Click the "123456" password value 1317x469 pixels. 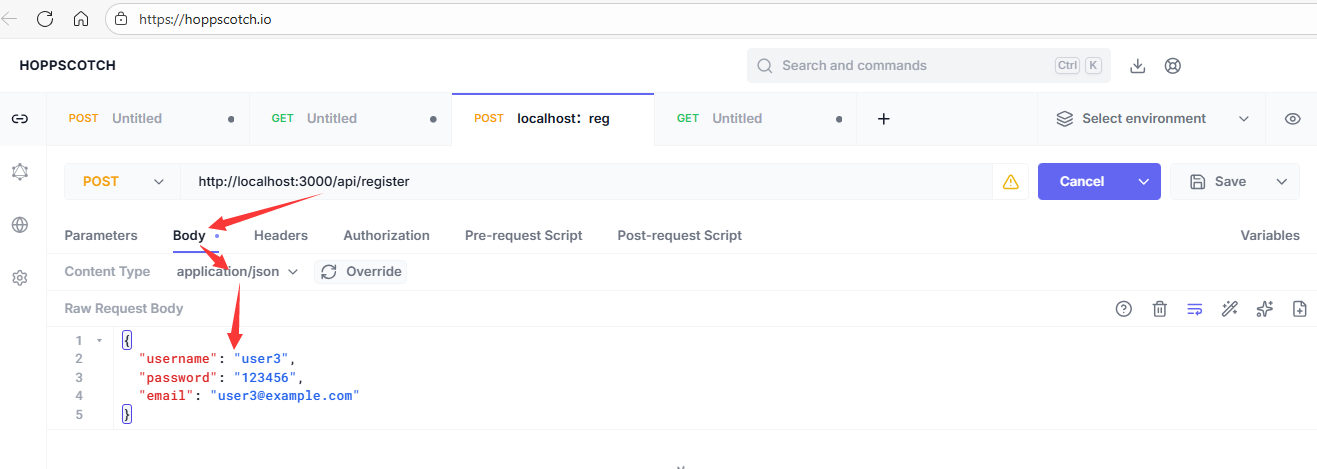[266, 378]
